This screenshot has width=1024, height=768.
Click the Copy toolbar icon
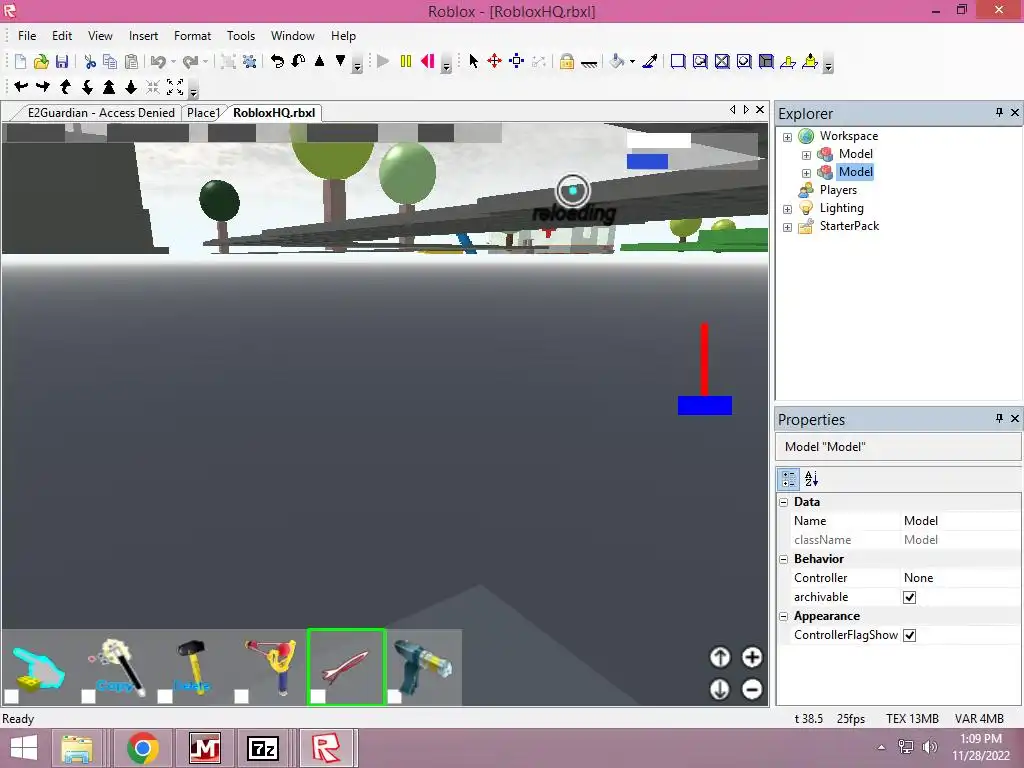(110, 61)
